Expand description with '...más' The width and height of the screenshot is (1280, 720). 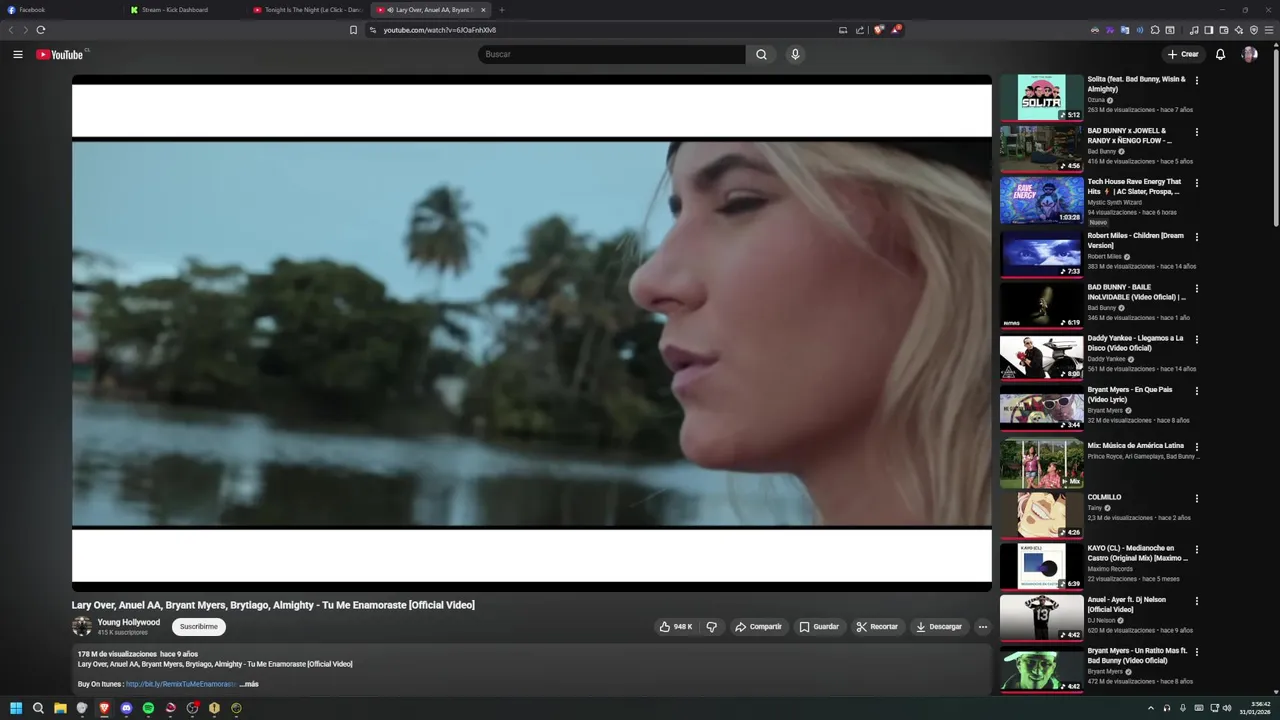click(249, 684)
